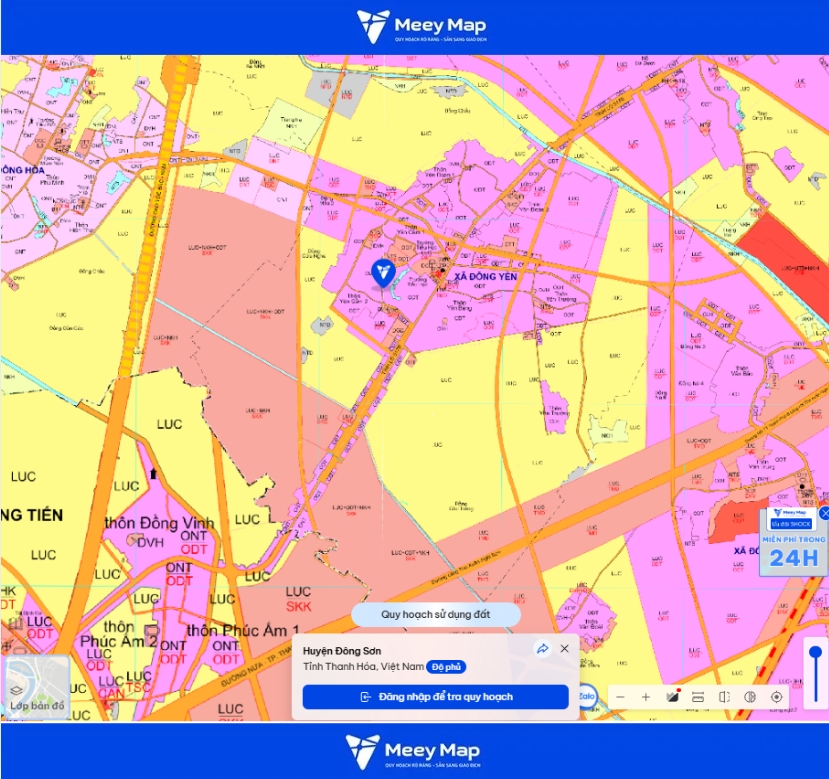Close the Huyện Đông Sơn info card
829x779 pixels.
pyautogui.click(x=565, y=649)
